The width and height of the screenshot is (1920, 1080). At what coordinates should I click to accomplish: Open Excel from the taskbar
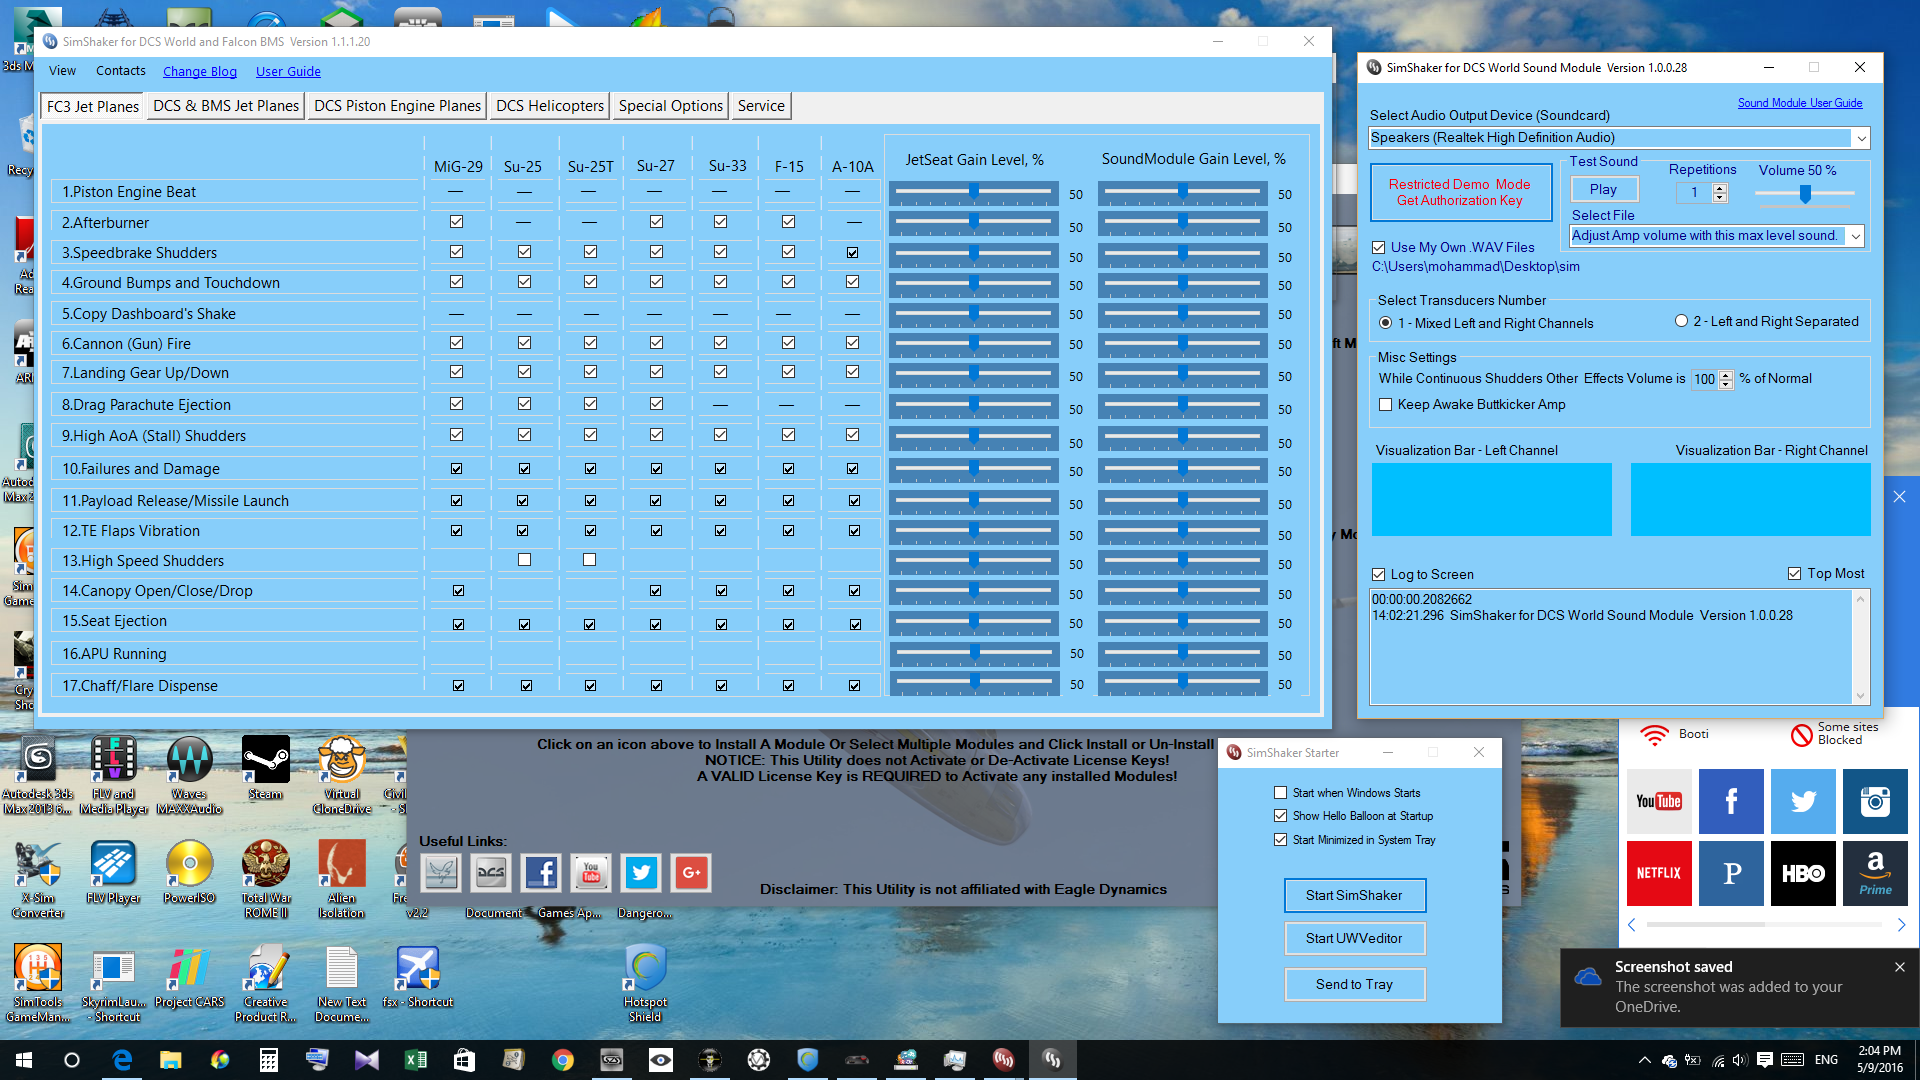coord(416,1060)
